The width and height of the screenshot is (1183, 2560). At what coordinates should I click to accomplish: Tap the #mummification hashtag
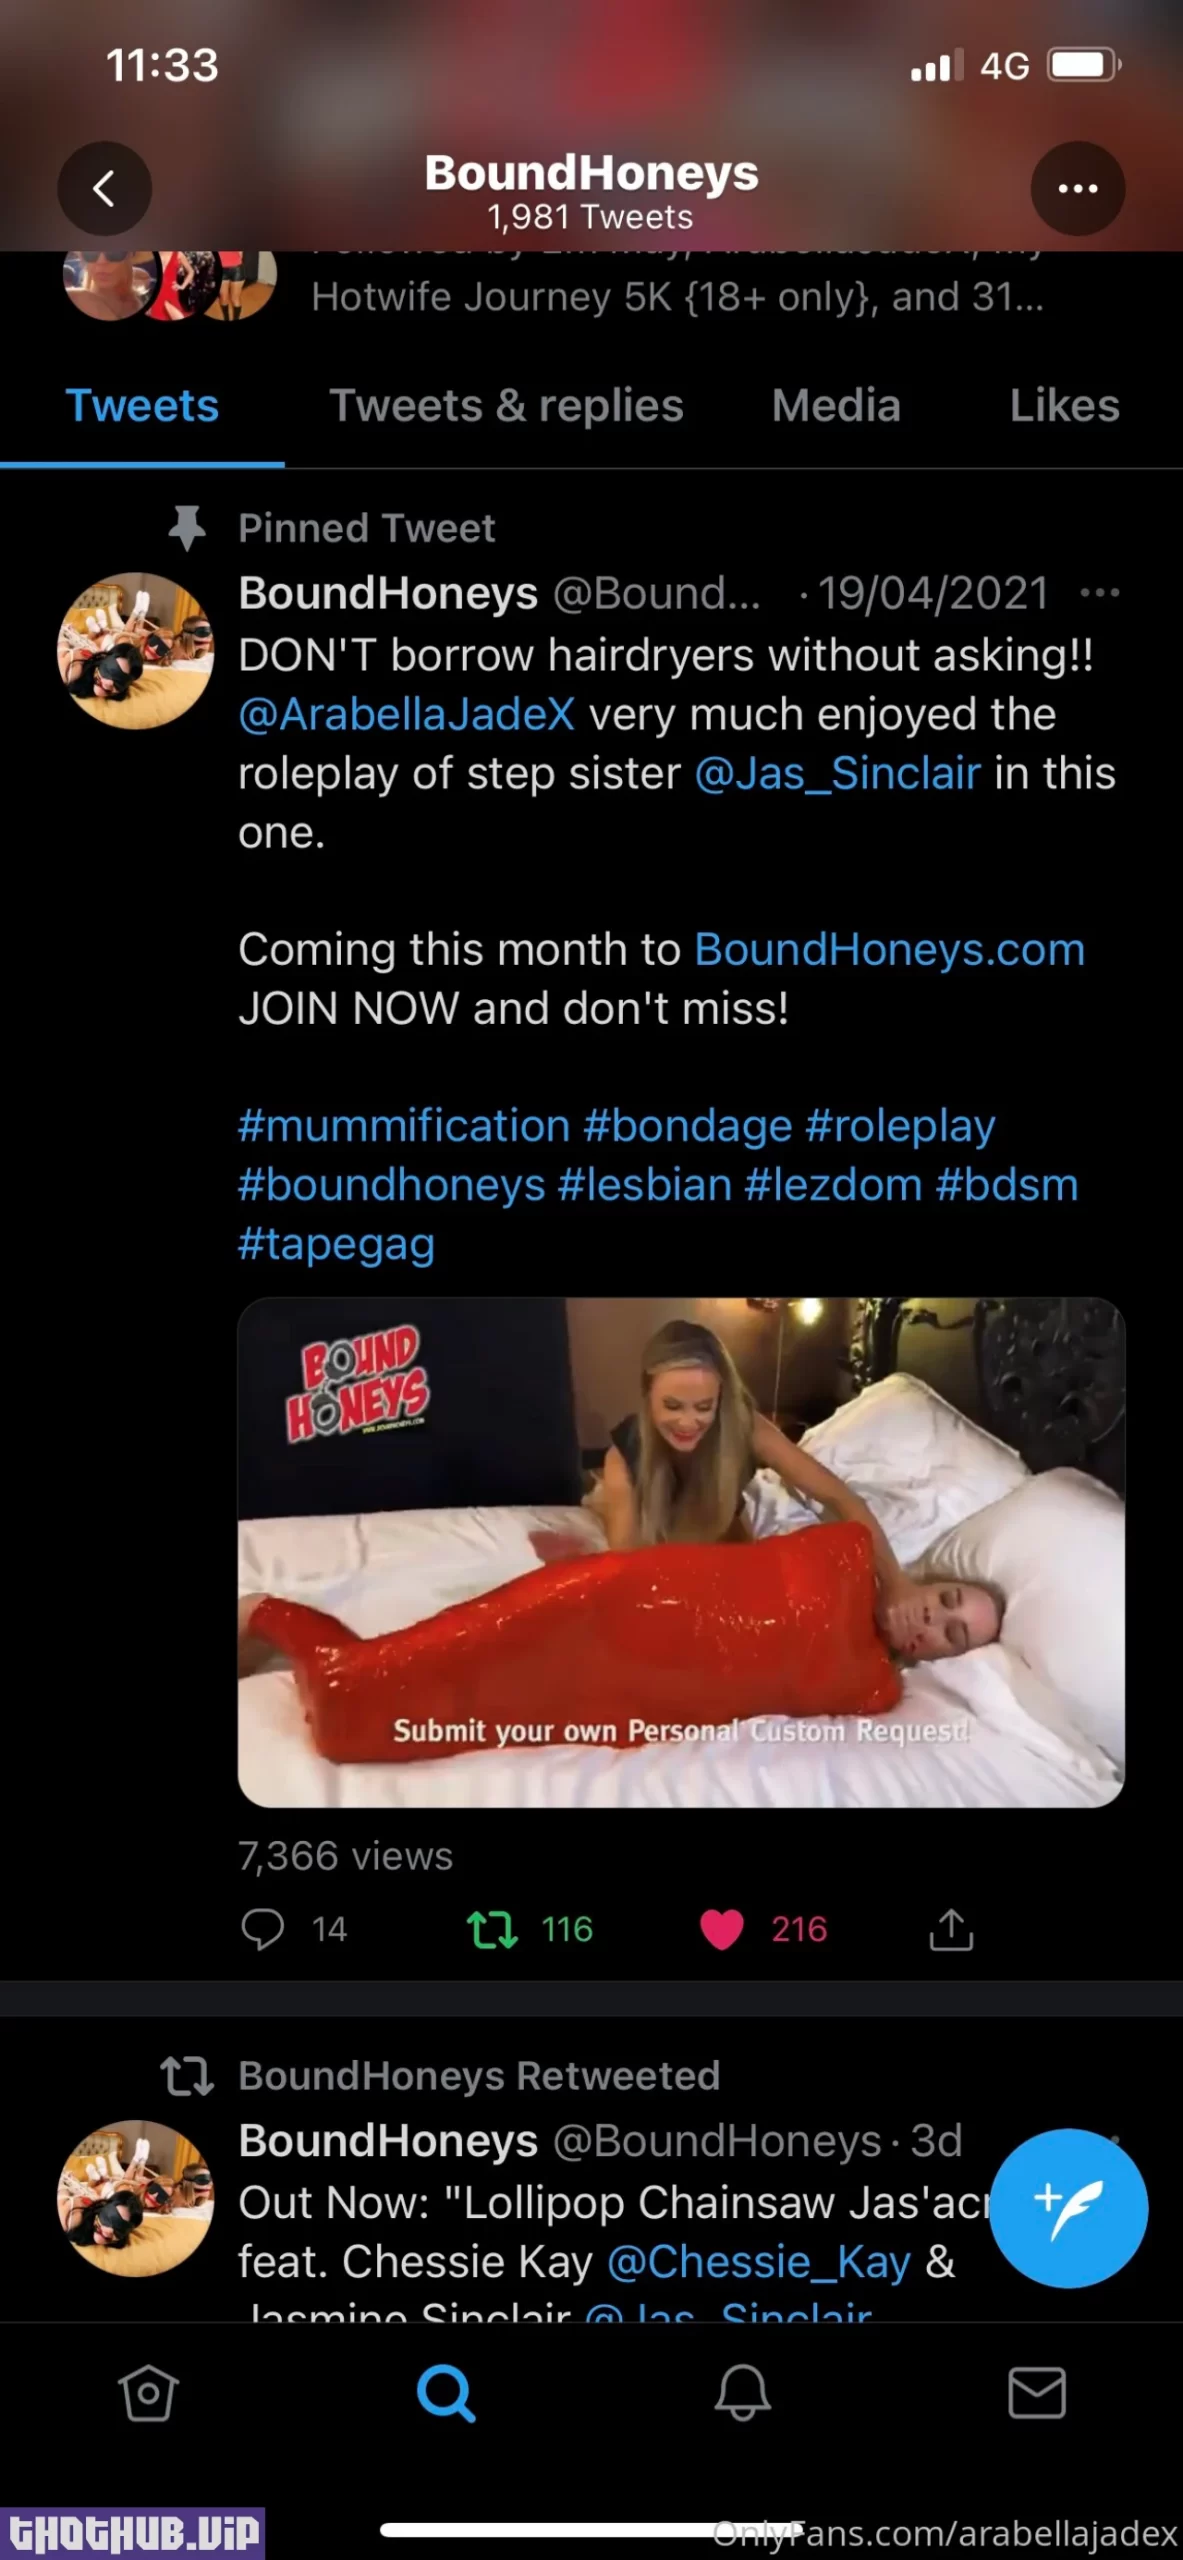(403, 1126)
